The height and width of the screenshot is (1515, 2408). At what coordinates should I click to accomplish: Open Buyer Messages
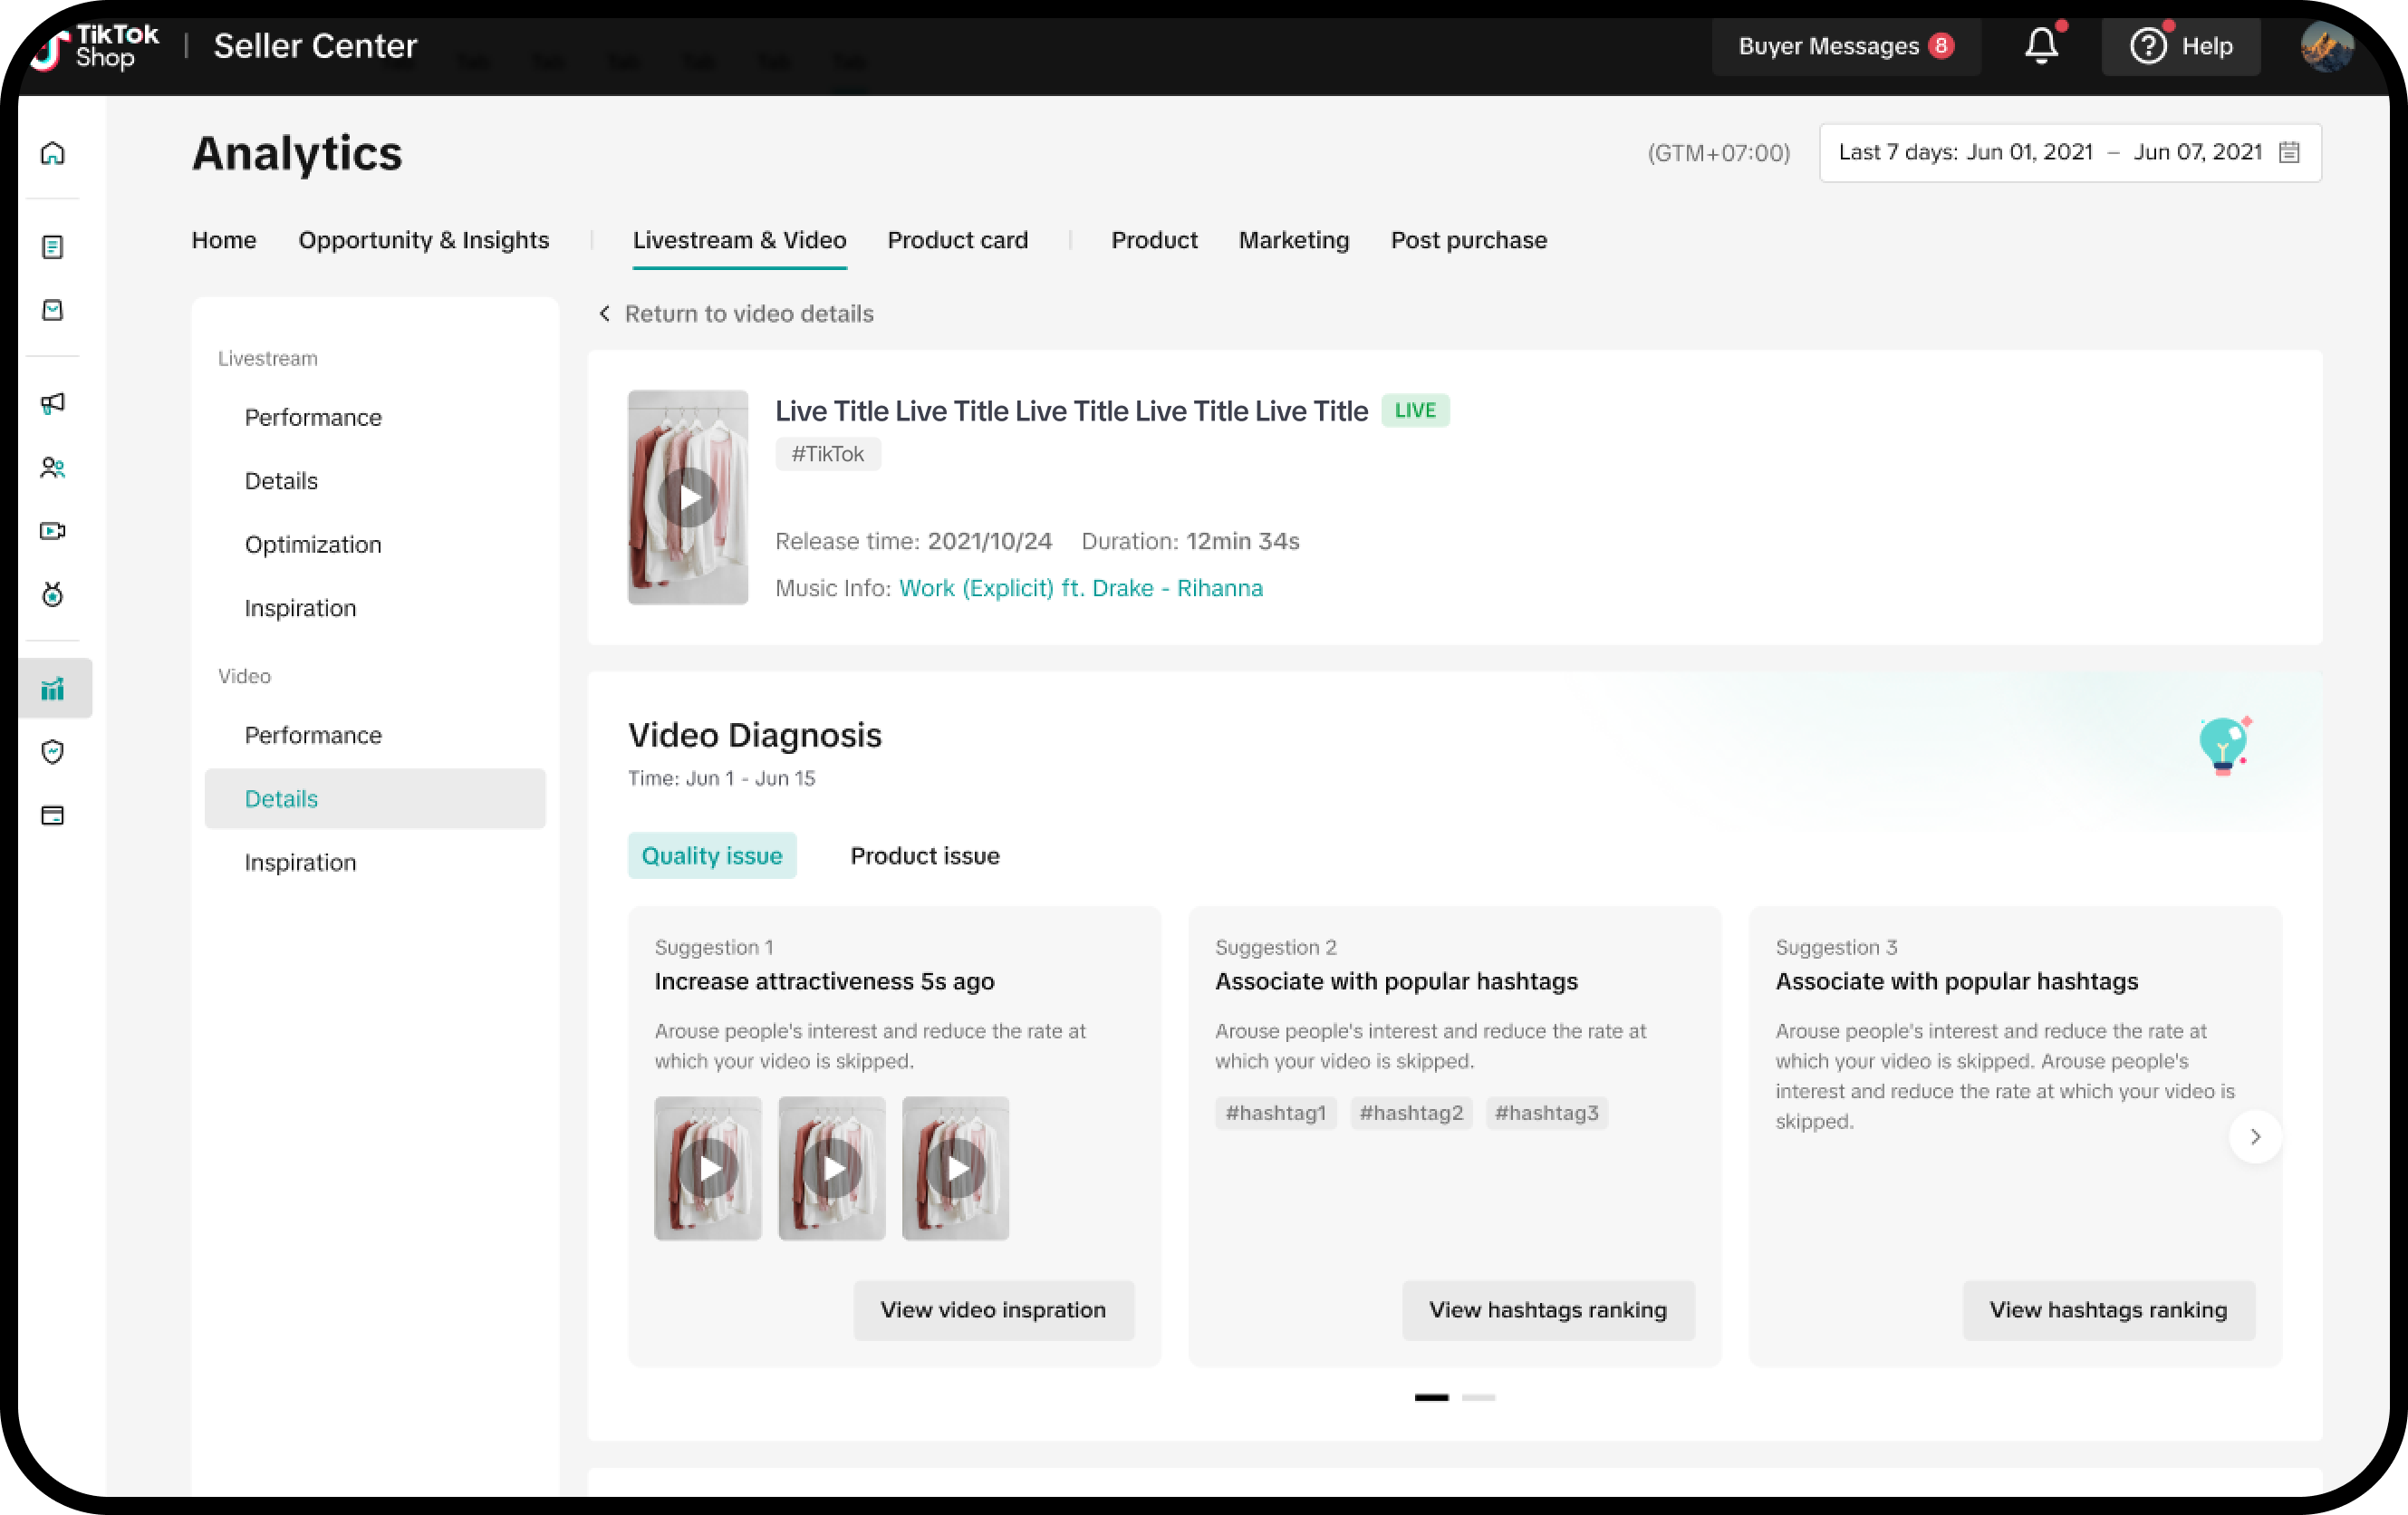click(x=1846, y=46)
